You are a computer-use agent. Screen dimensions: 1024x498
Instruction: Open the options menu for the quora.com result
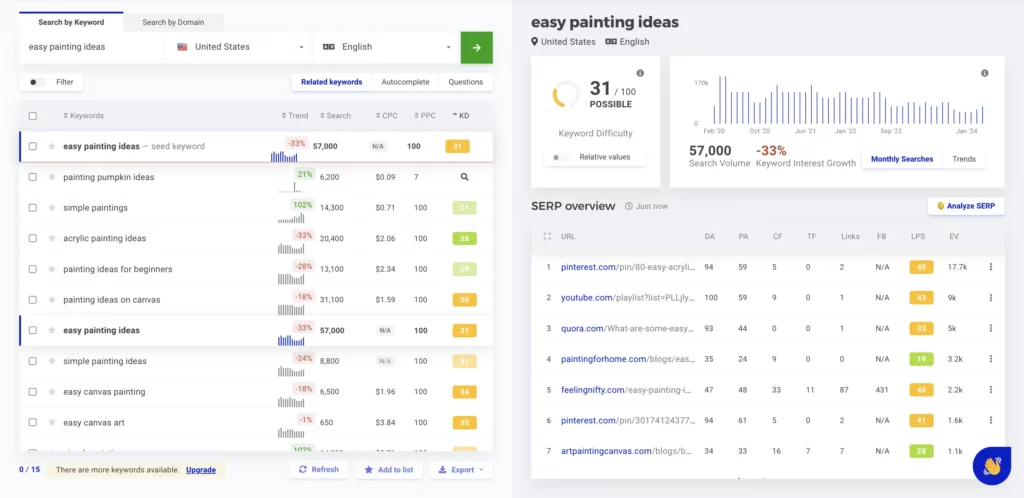[991, 328]
